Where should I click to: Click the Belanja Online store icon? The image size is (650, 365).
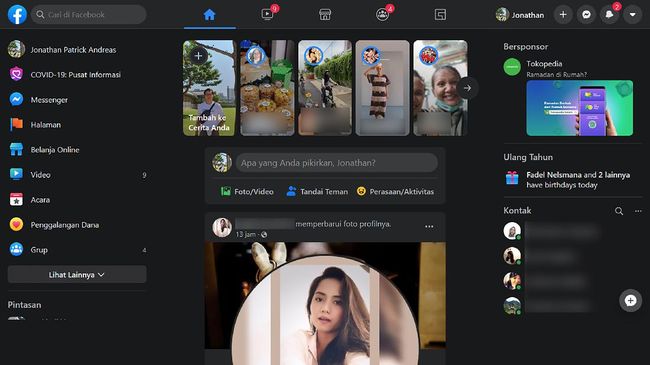[16, 150]
